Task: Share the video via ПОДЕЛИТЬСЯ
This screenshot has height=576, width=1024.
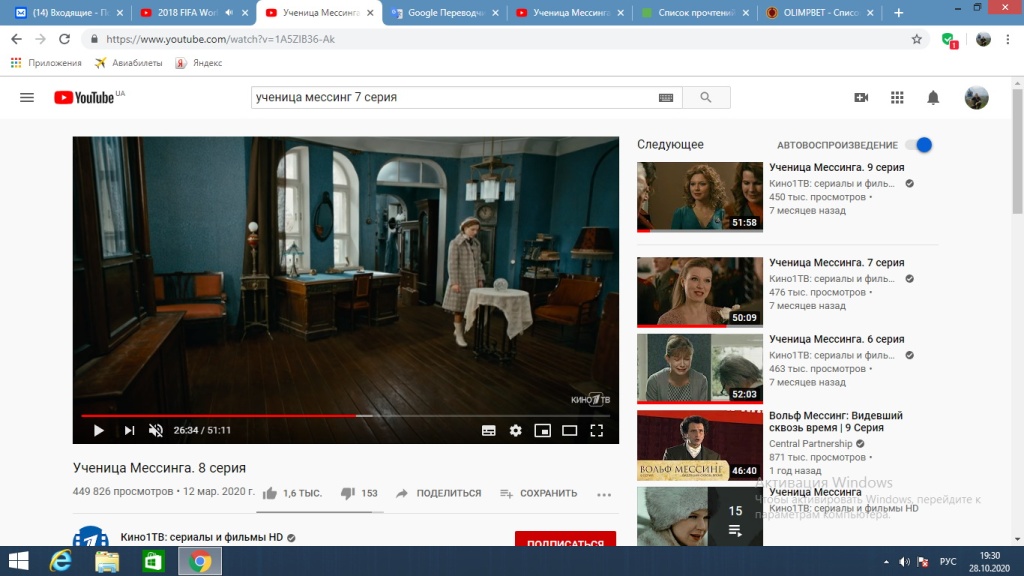Action: (x=438, y=493)
